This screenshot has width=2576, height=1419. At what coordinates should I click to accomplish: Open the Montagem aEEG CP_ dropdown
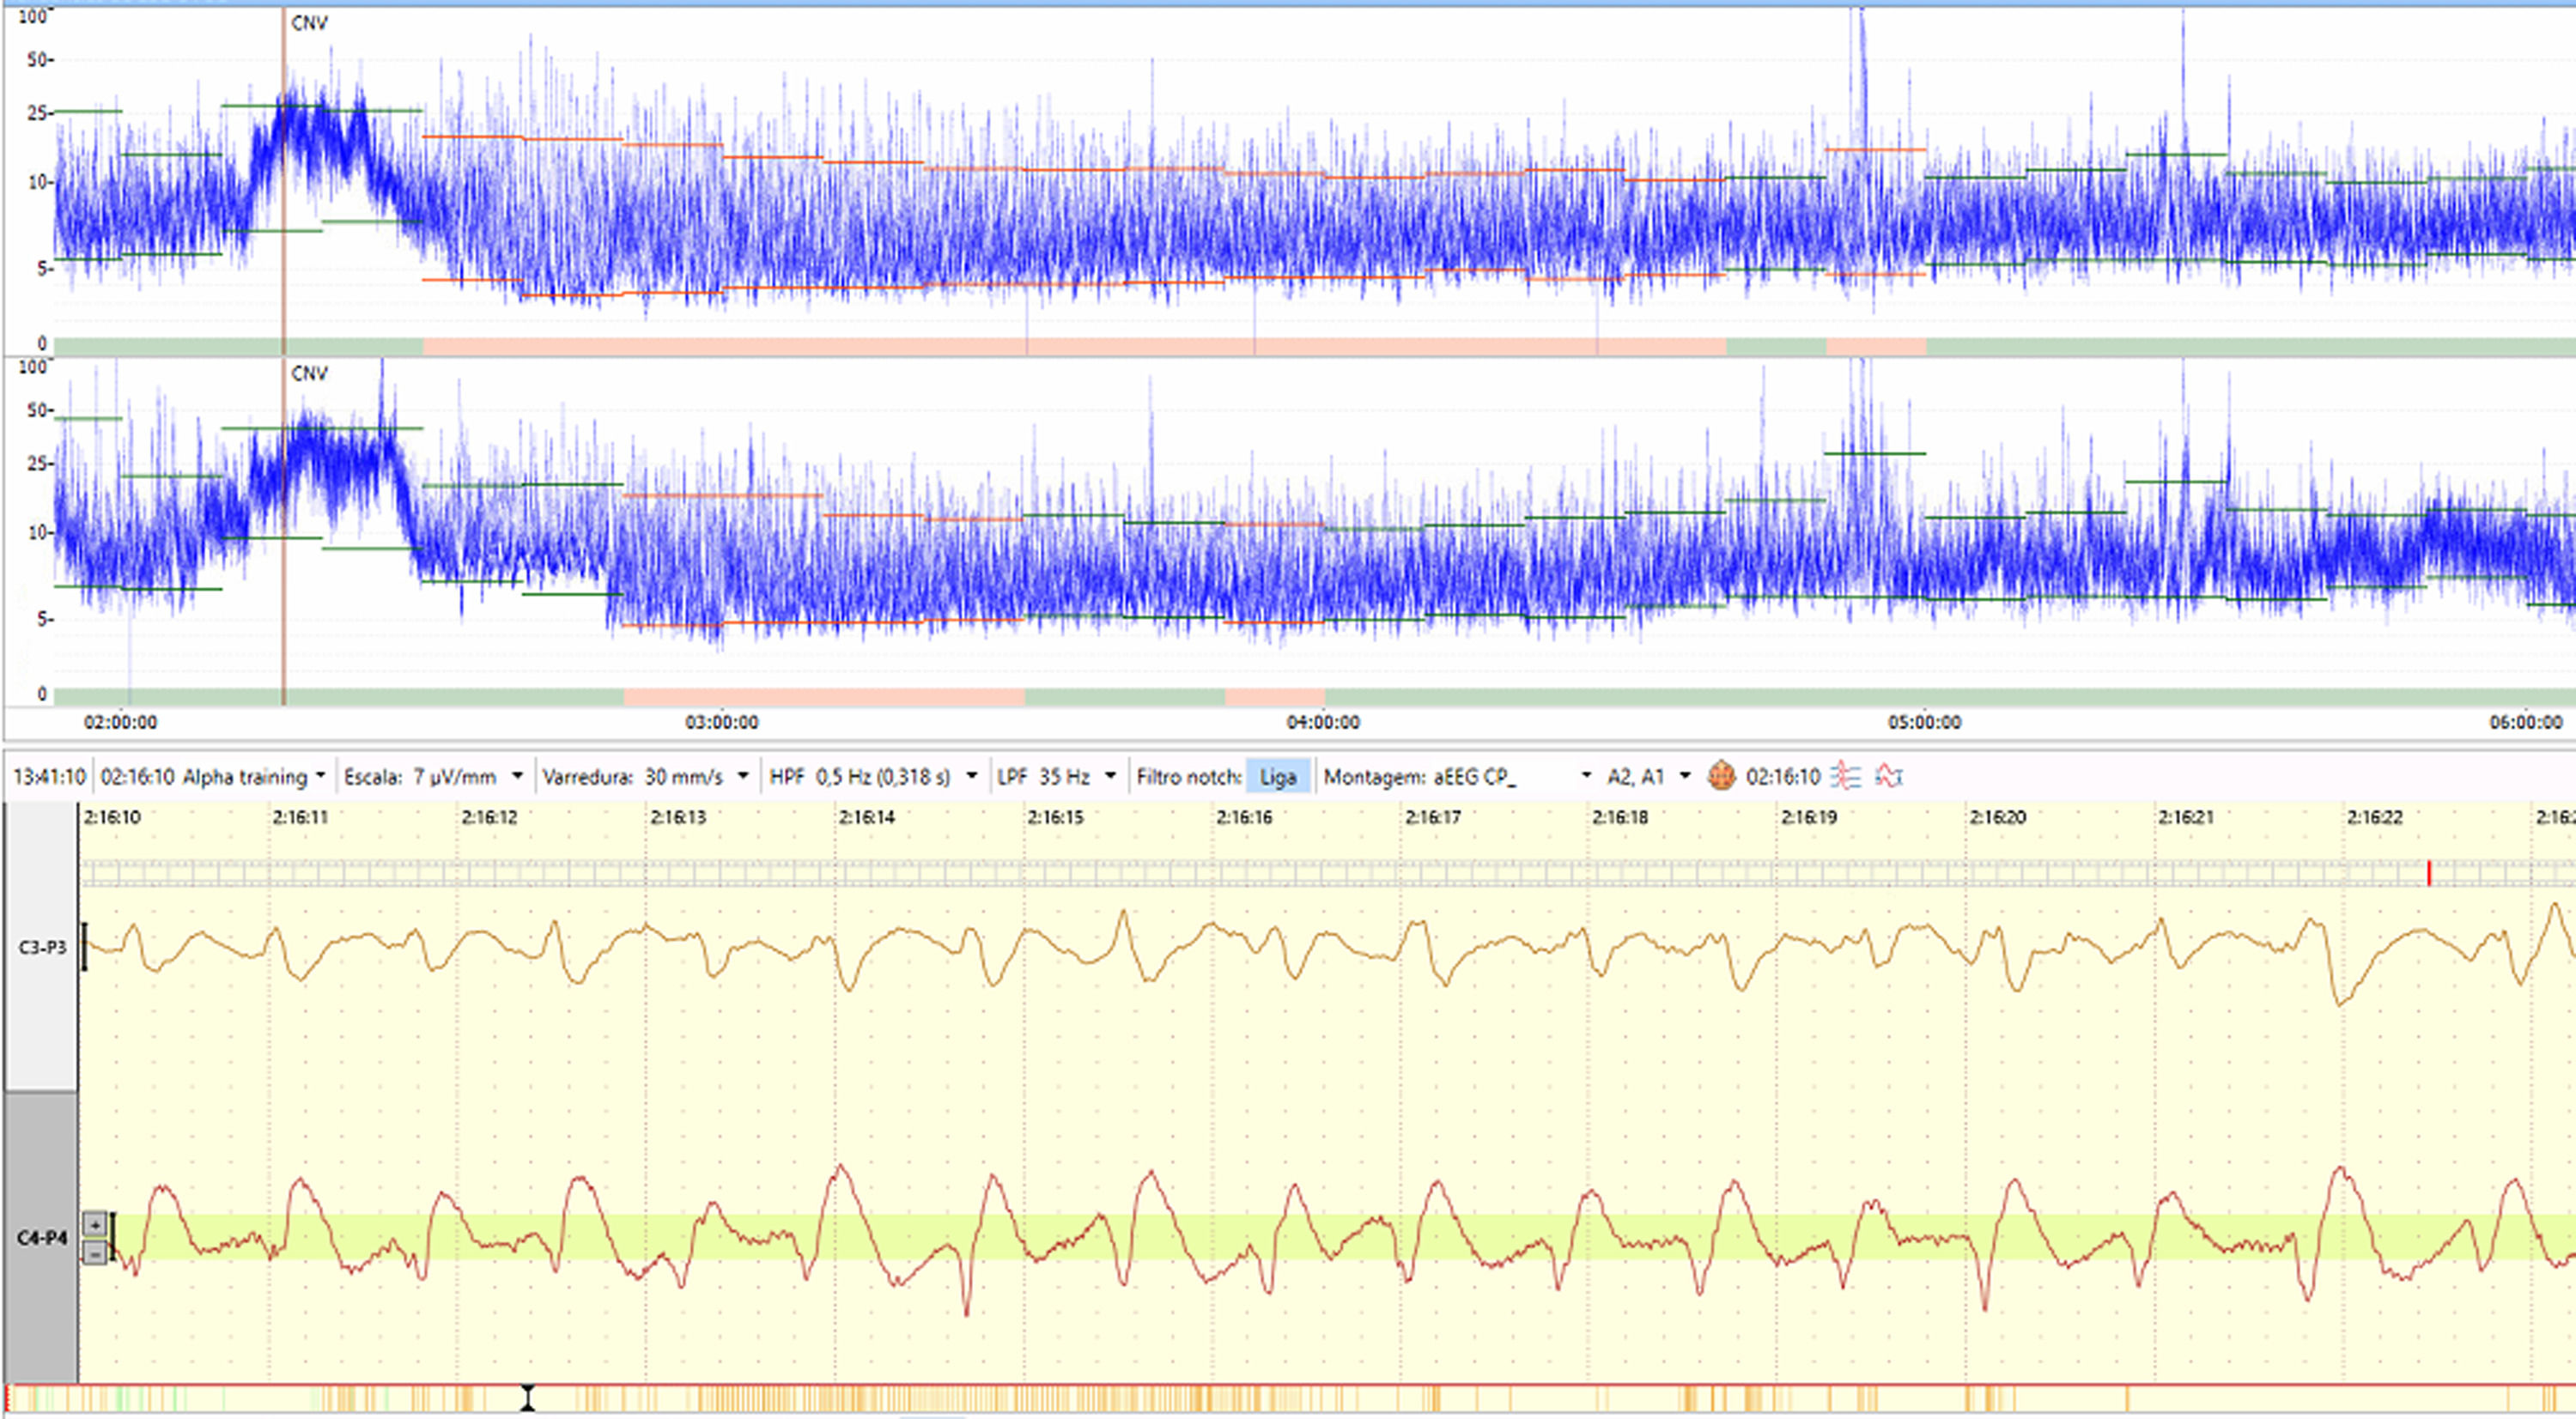click(1585, 777)
